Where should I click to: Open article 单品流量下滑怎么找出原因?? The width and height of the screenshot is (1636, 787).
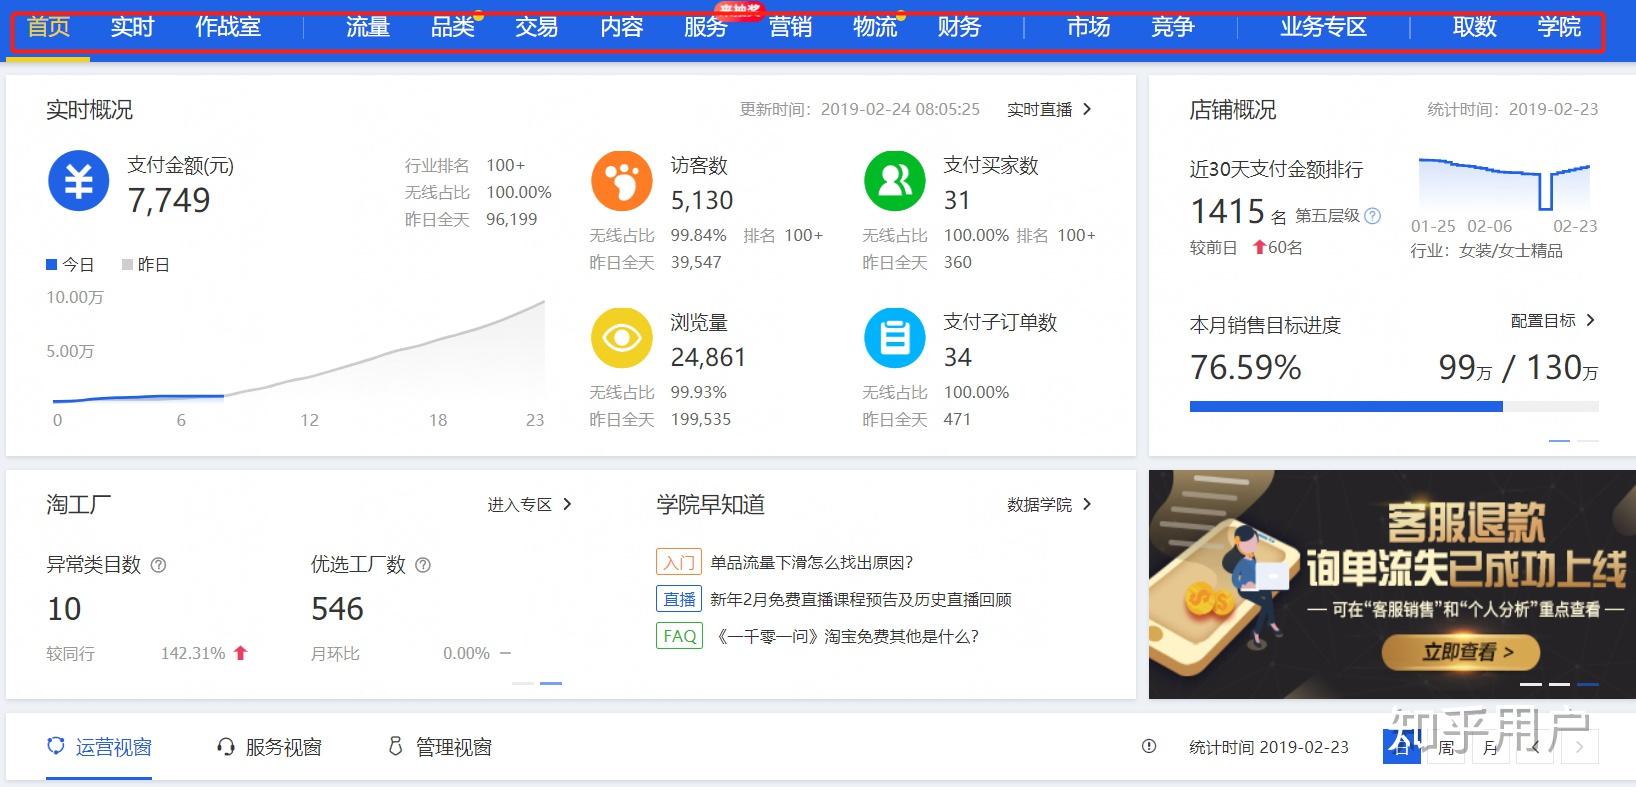[812, 562]
